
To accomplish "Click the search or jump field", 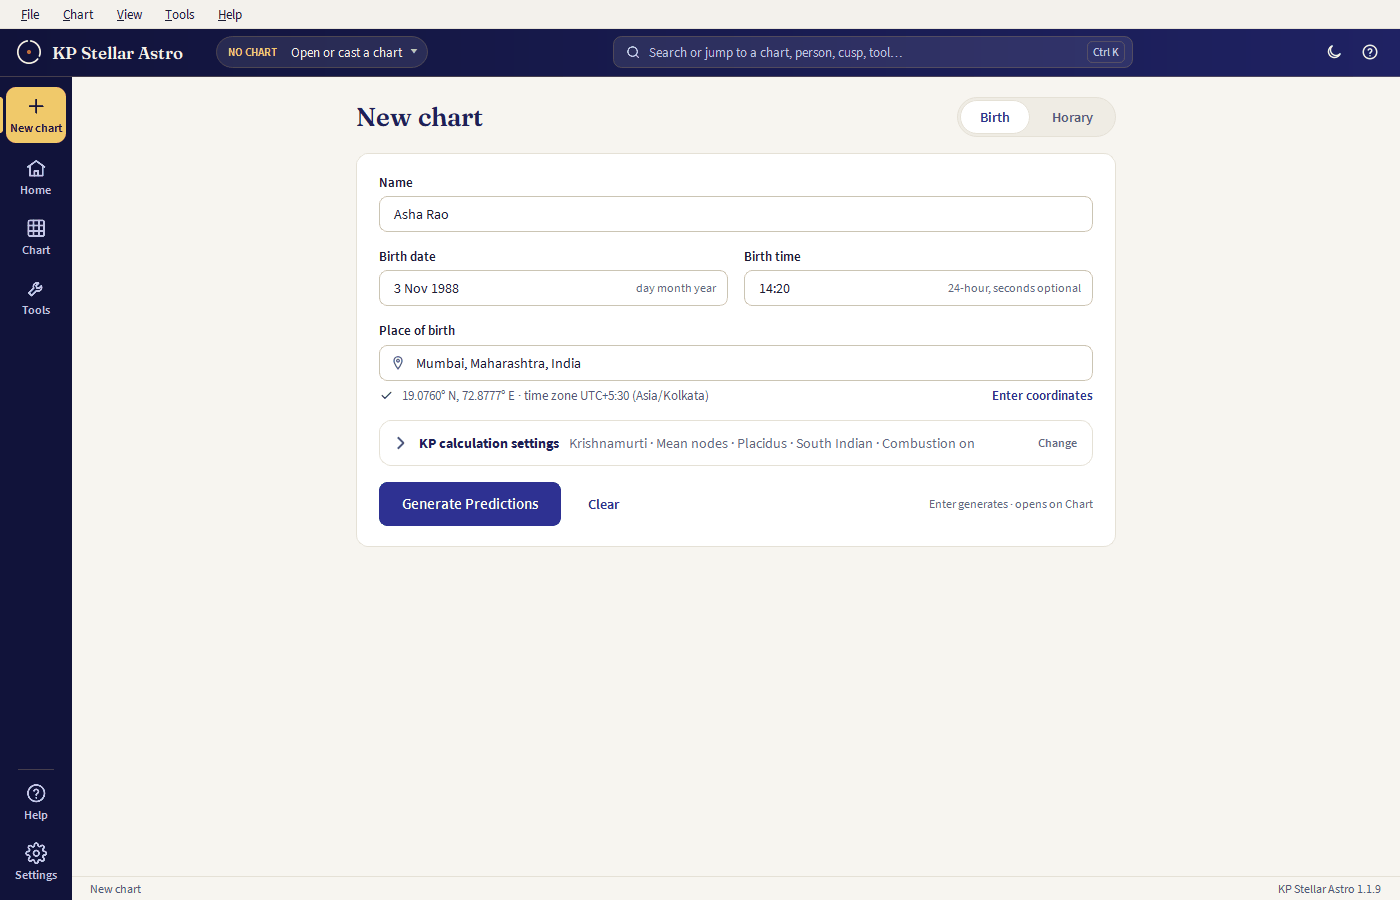I will (x=872, y=52).
